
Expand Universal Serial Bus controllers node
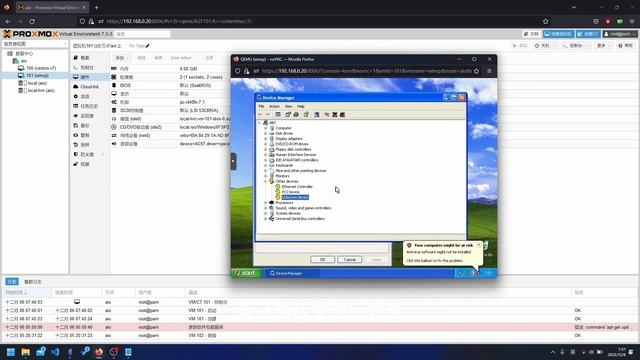point(266,219)
